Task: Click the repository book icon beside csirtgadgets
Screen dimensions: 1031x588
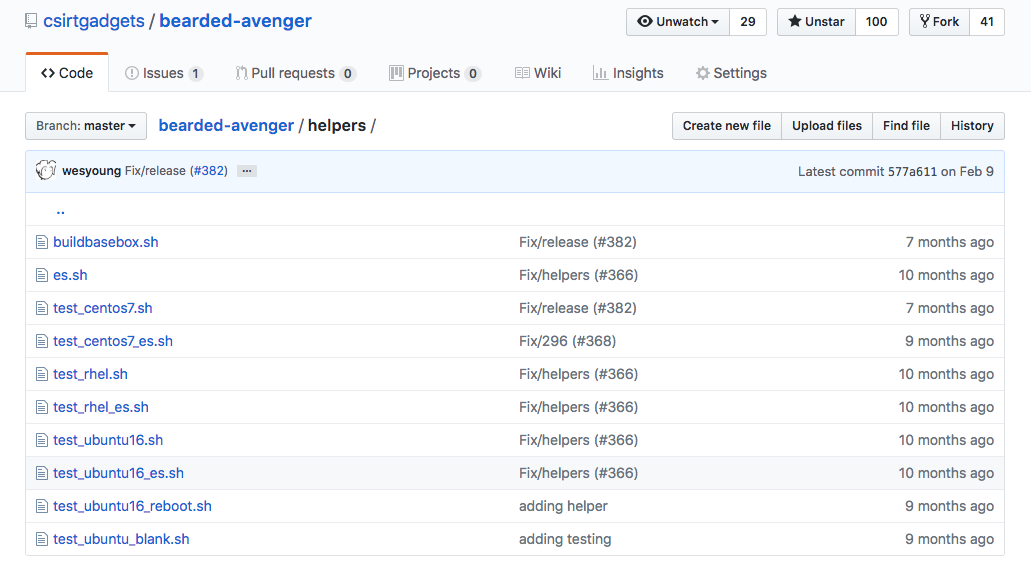Action: coord(31,21)
